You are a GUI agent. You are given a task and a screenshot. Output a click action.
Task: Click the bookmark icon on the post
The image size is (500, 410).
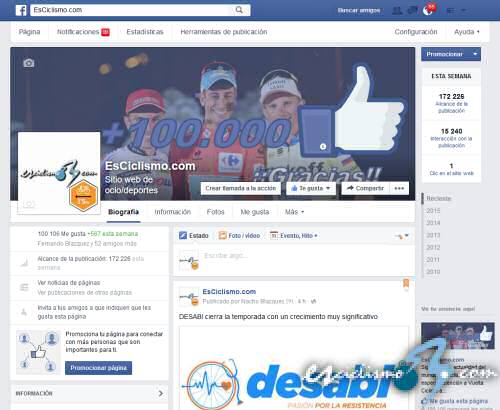coord(406,283)
